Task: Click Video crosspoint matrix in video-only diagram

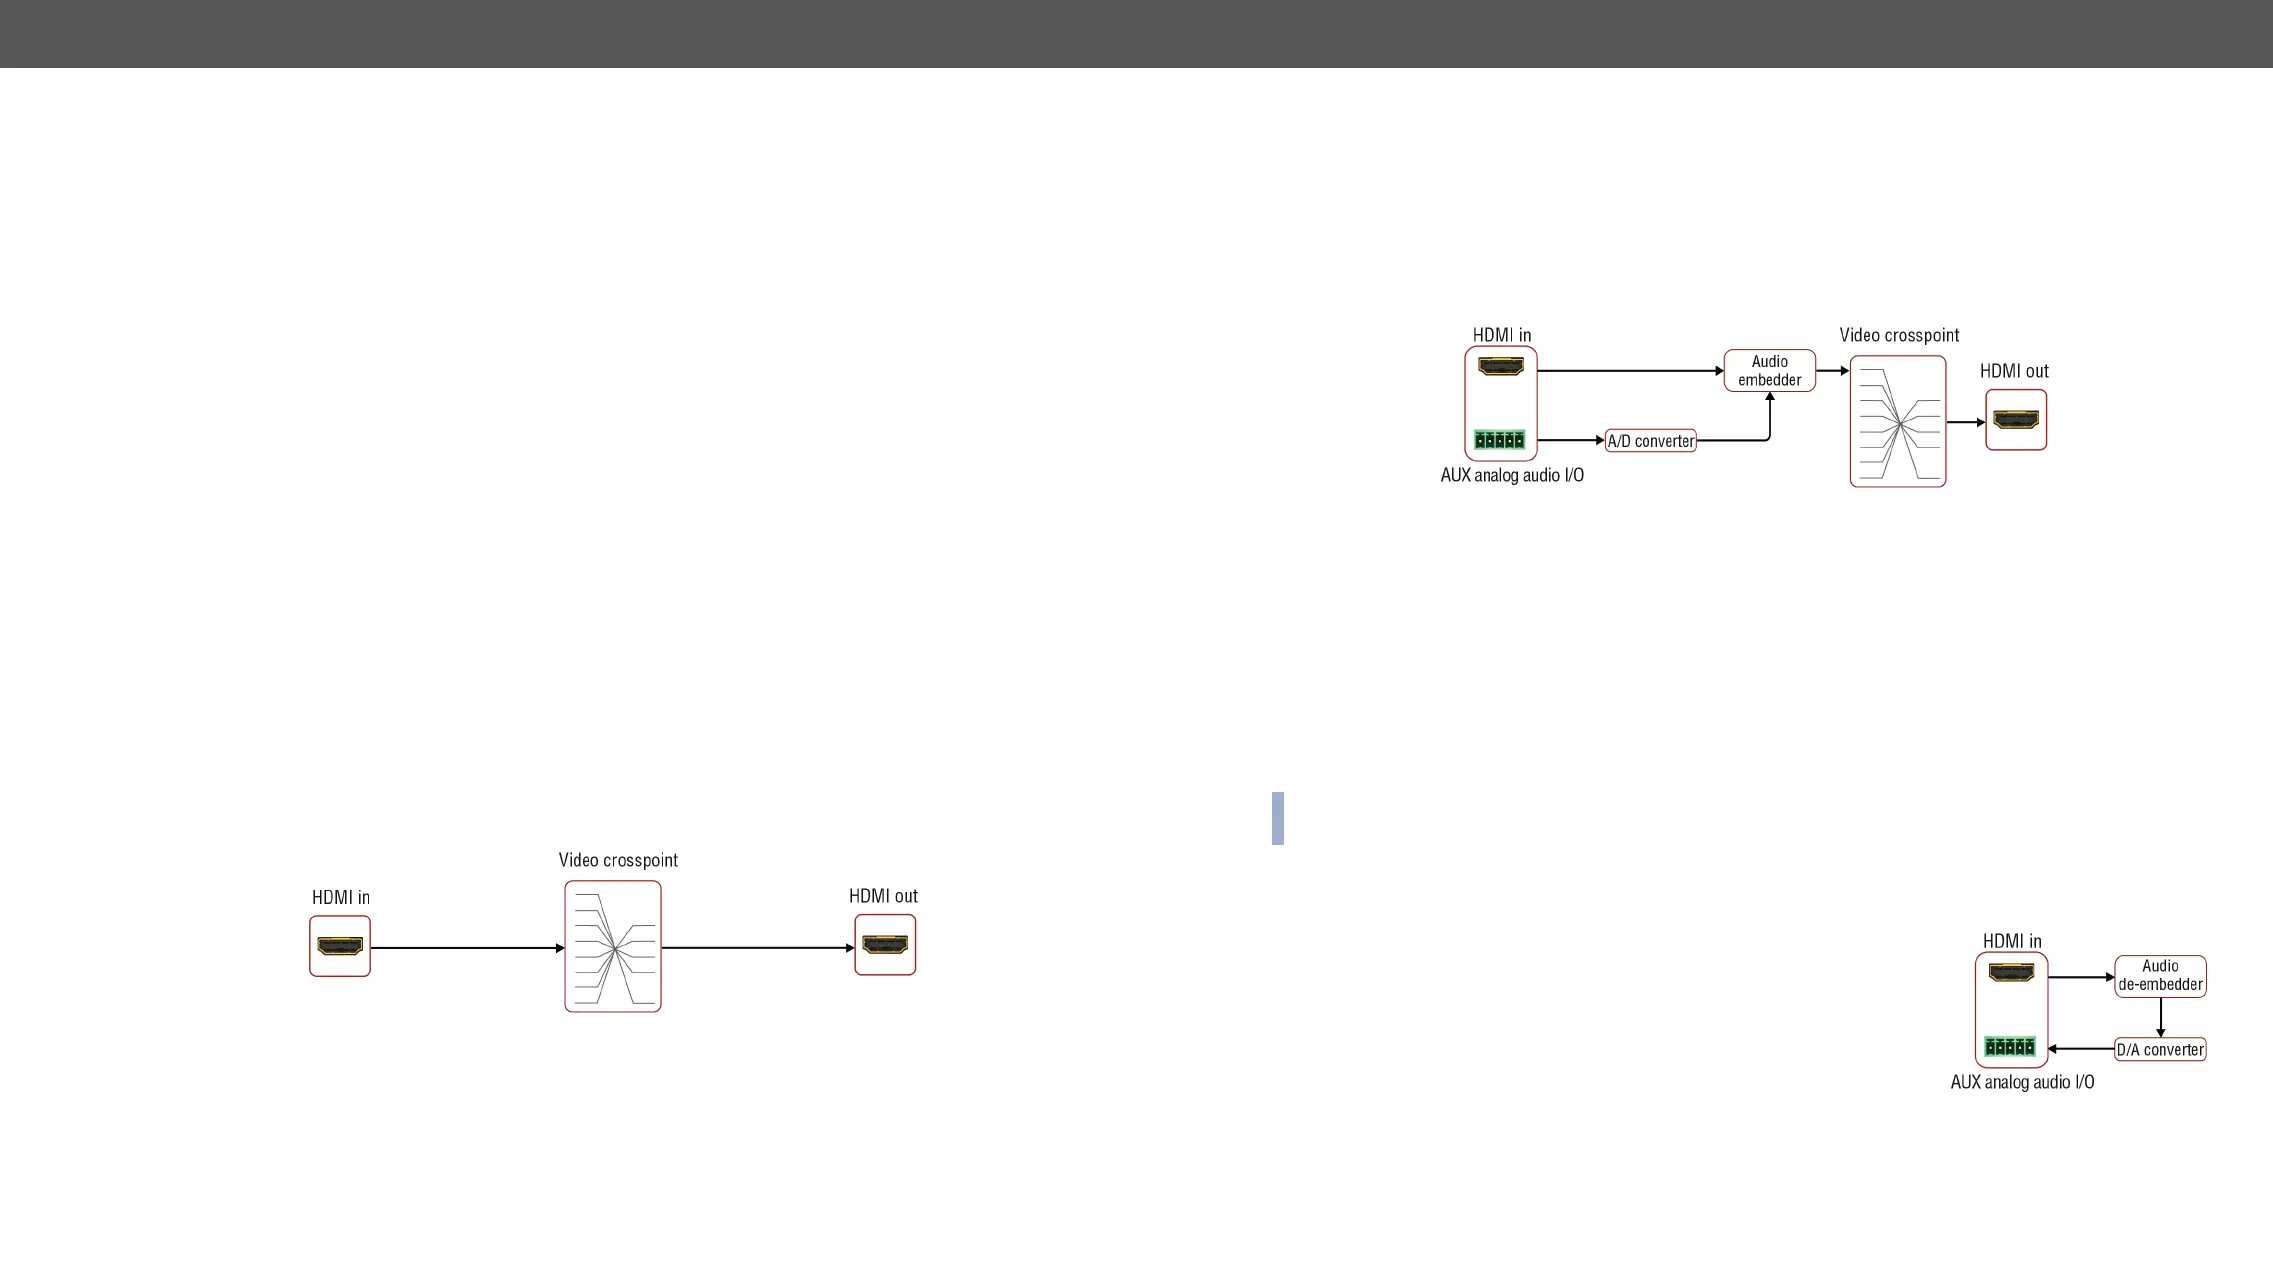Action: tap(613, 946)
